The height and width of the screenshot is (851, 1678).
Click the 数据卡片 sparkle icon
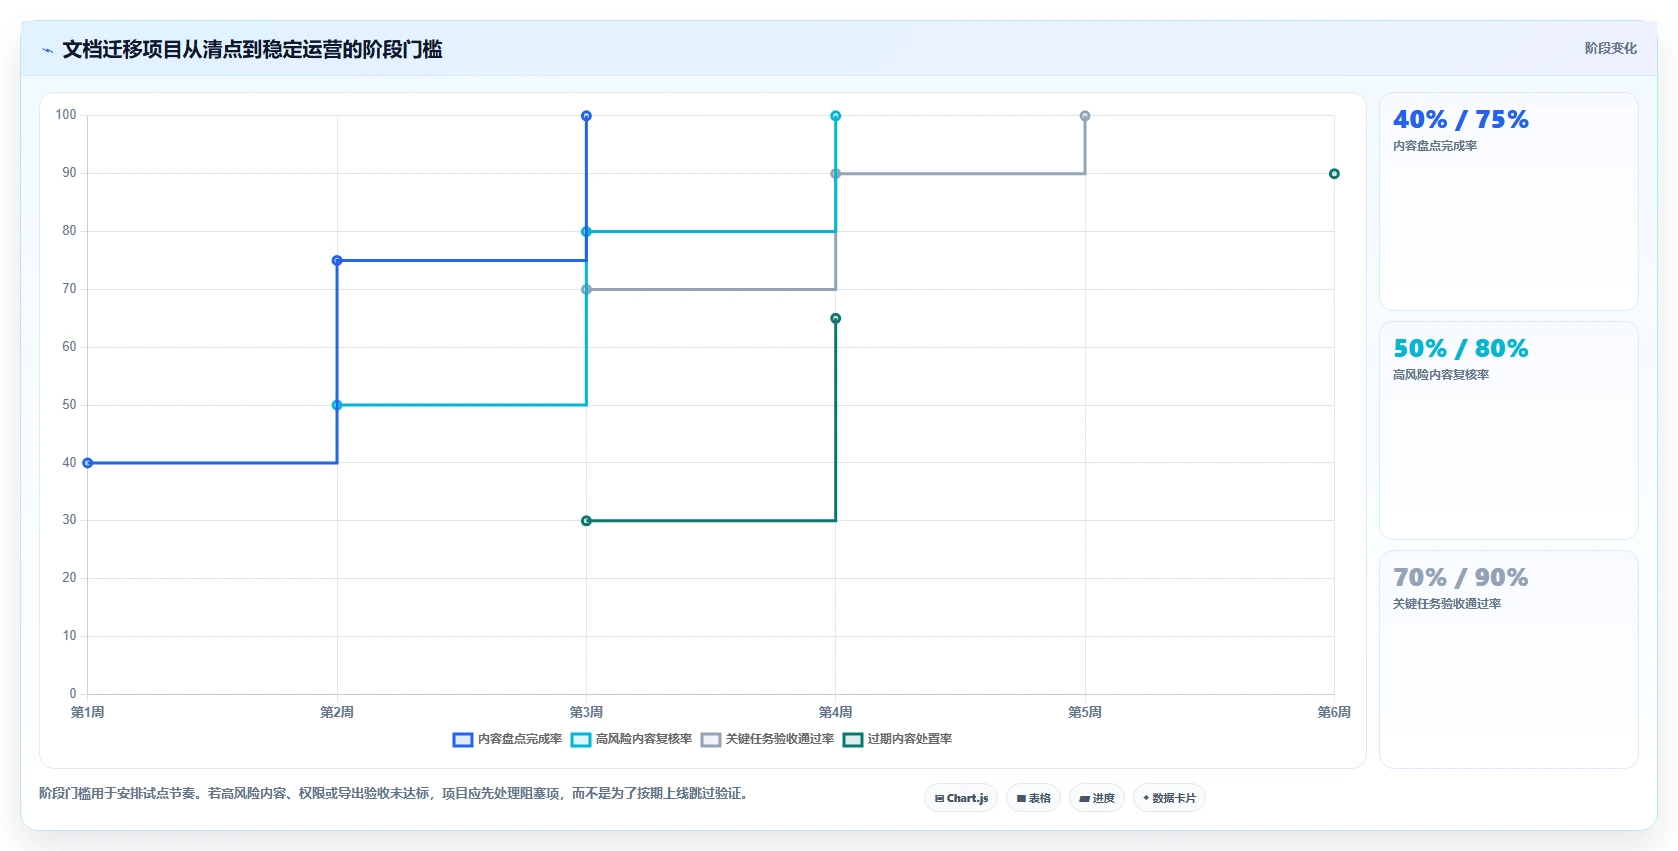pyautogui.click(x=1146, y=798)
